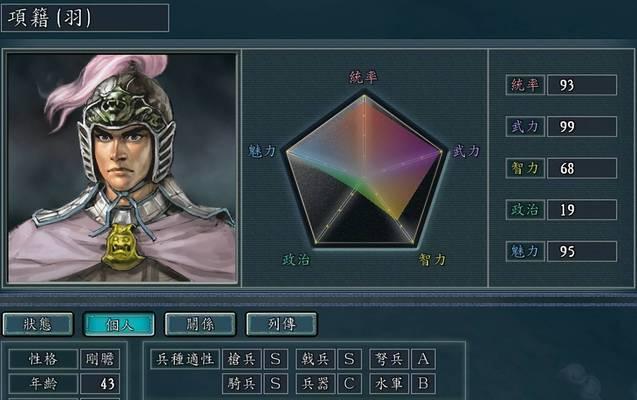Click the 政治 value 19 box
The image size is (637, 400).
pos(582,210)
